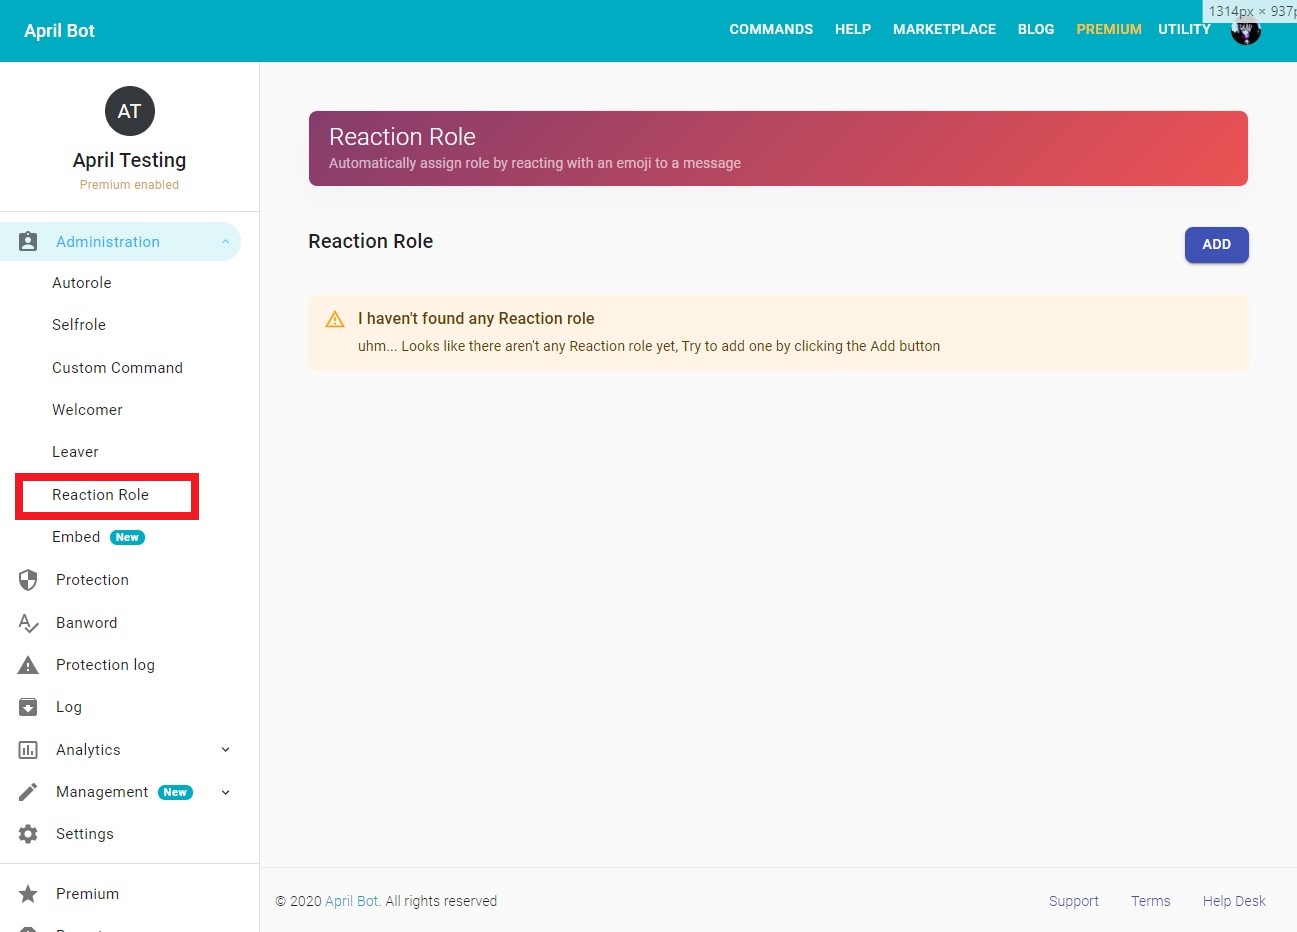Click the Administration clipboard icon
This screenshot has height=932, width=1297.
(x=28, y=242)
